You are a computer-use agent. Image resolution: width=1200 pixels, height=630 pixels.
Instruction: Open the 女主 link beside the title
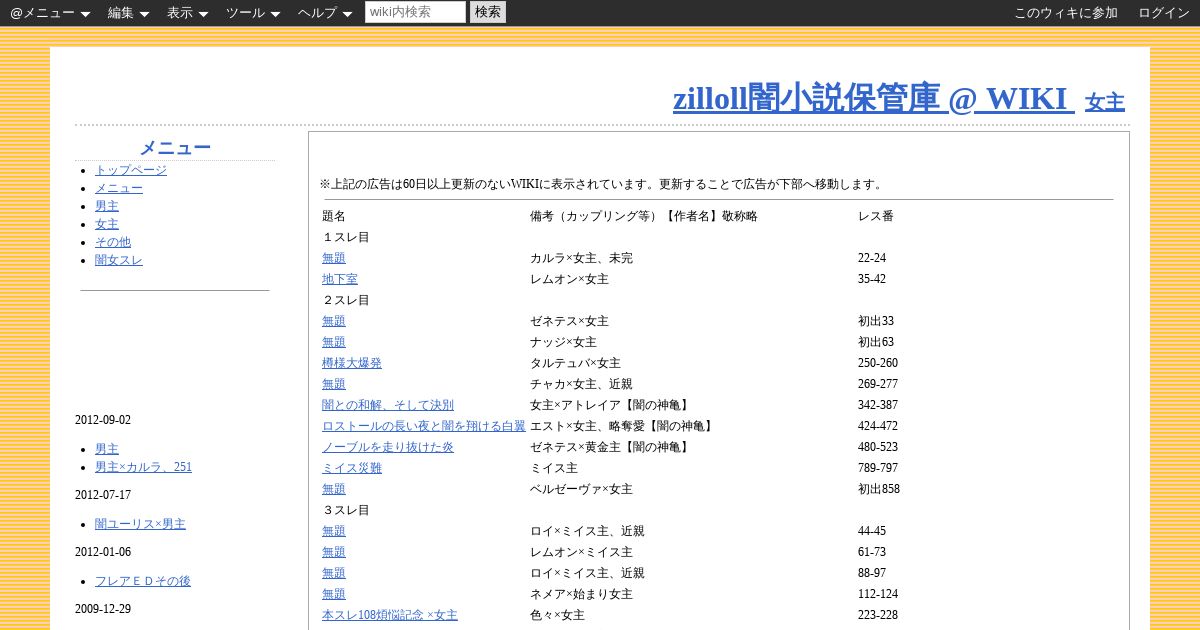tap(1105, 102)
